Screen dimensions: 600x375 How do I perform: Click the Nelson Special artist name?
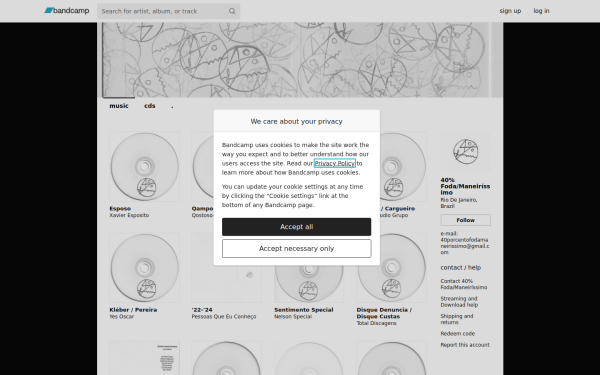293,316
